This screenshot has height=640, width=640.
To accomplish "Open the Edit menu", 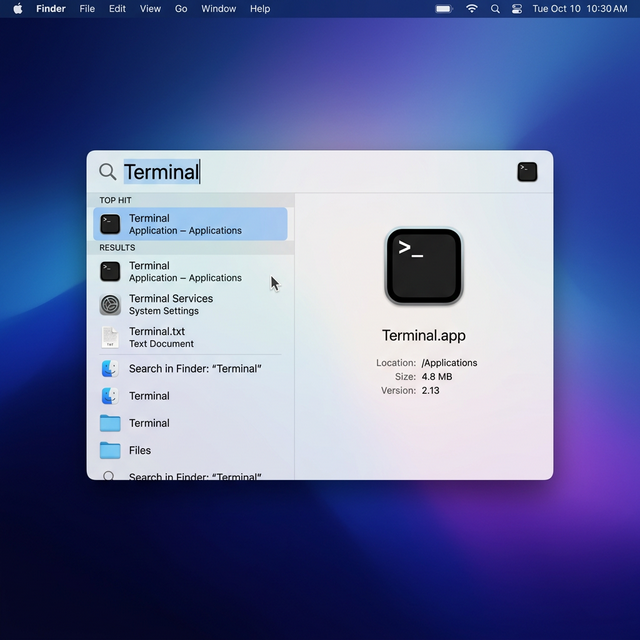I will click(x=117, y=9).
